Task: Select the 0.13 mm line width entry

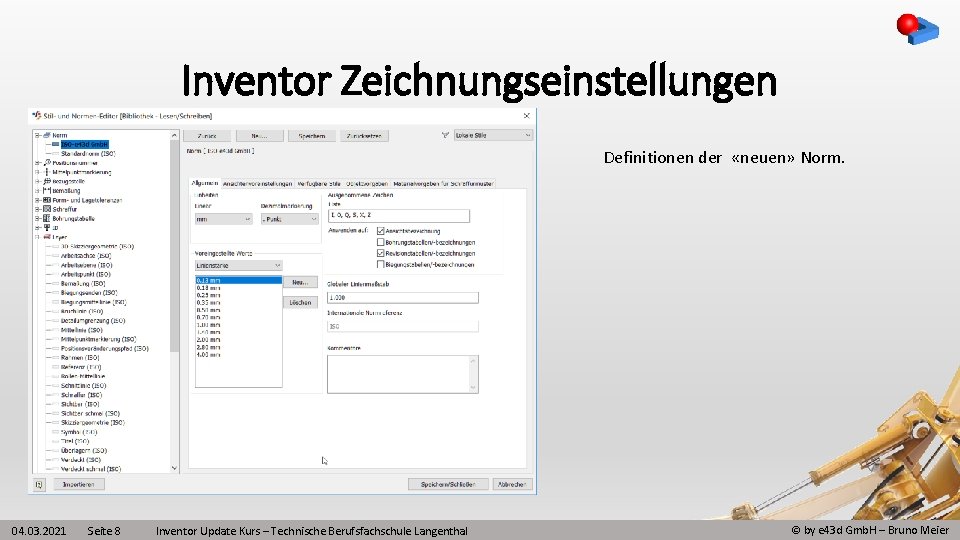Action: (x=238, y=280)
